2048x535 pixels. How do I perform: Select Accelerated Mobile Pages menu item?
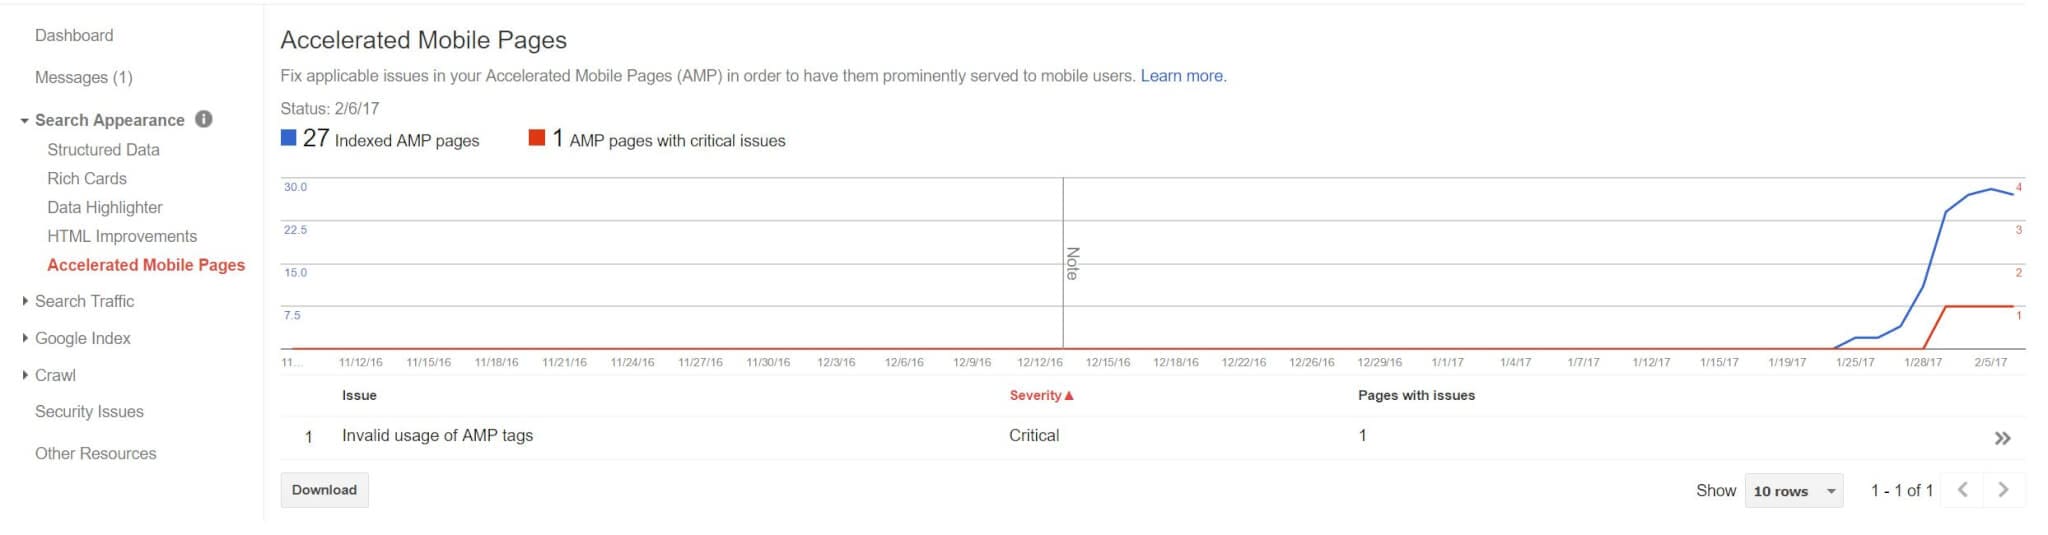tap(146, 265)
